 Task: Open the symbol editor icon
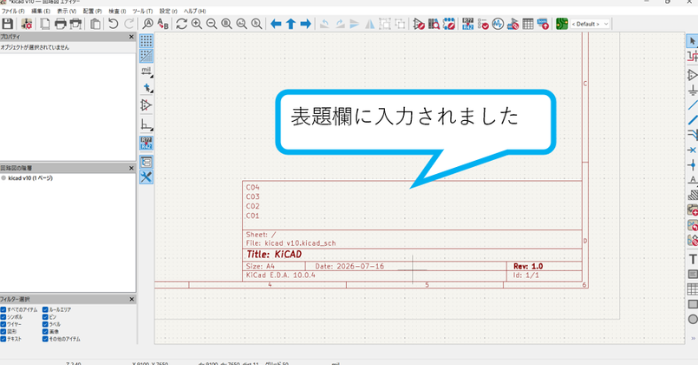pos(418,24)
